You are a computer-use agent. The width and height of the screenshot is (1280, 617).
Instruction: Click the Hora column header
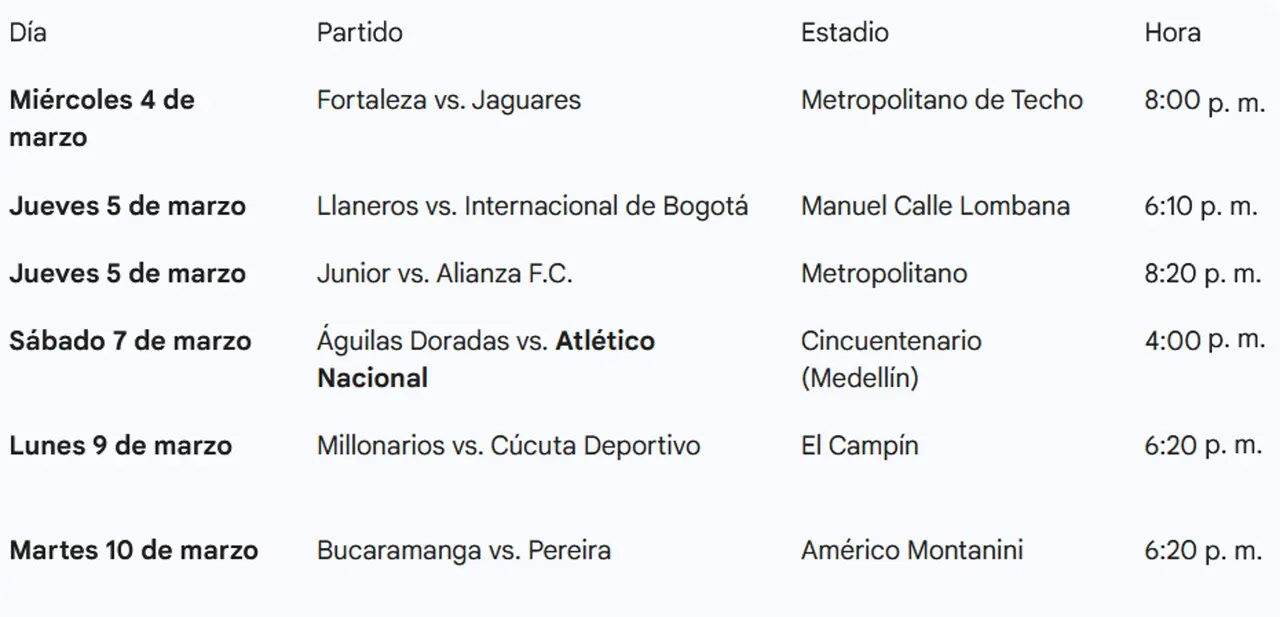coord(1172,33)
